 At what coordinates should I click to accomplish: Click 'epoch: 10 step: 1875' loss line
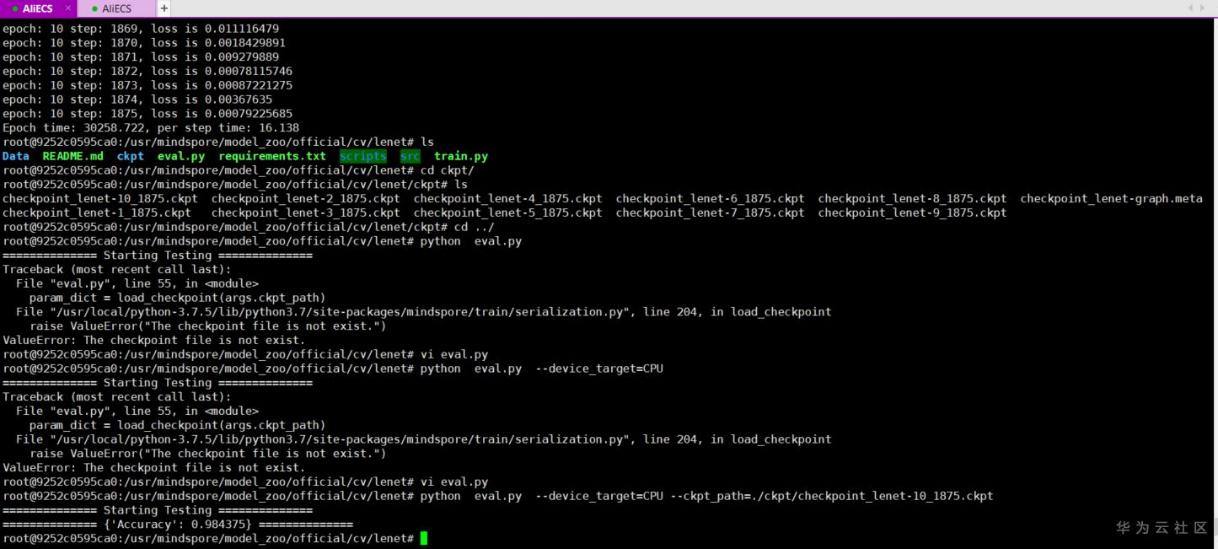click(147, 114)
